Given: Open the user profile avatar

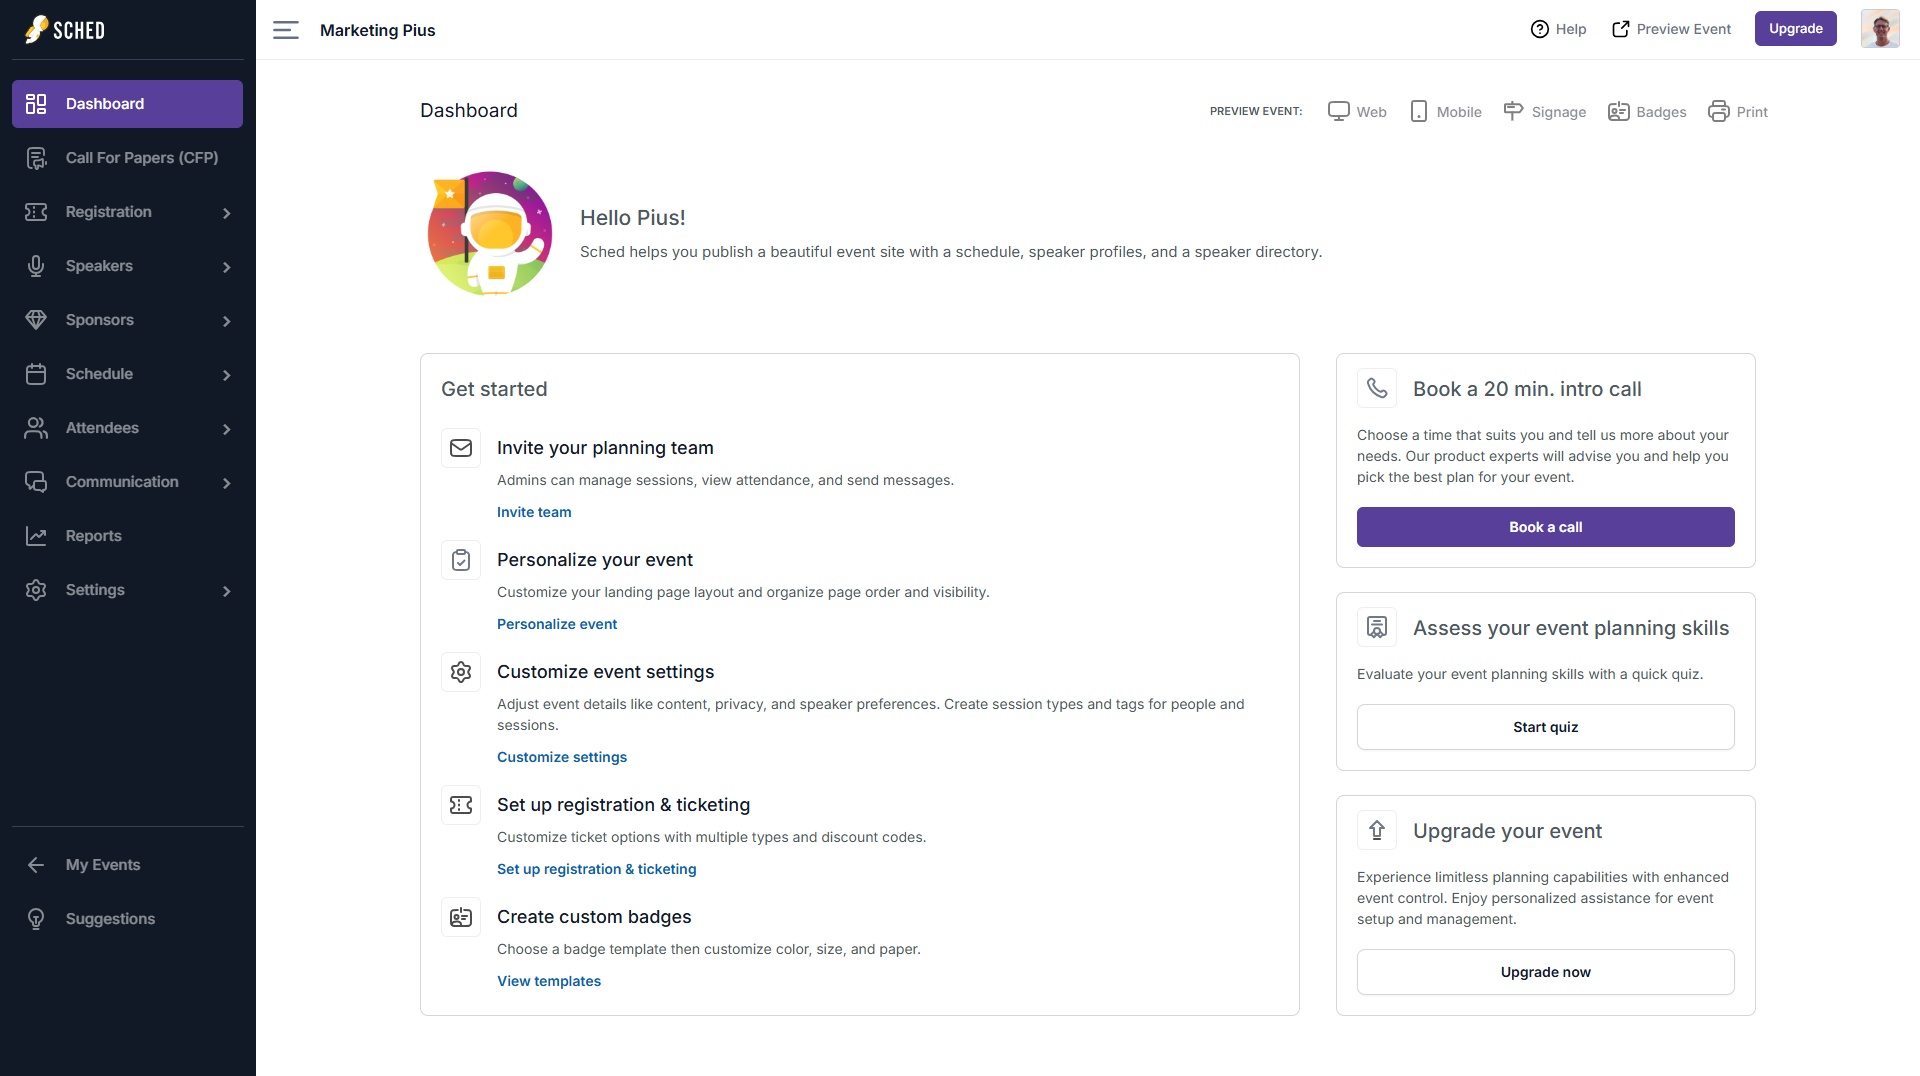Looking at the screenshot, I should [1879, 29].
